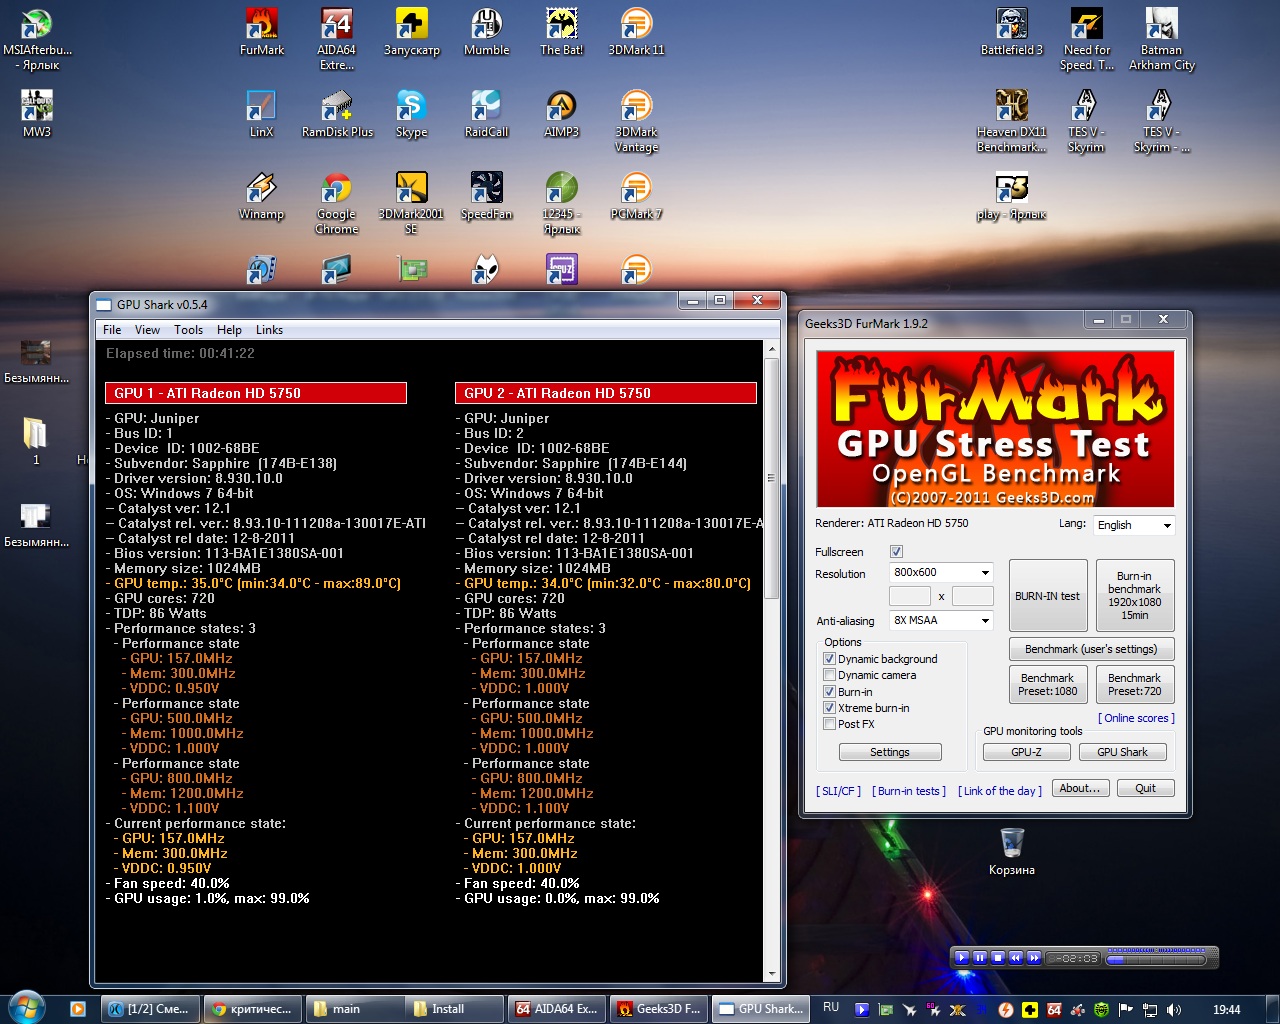This screenshot has height=1024, width=1280.
Task: Open the Tools menu in GPU Shark
Action: point(188,330)
